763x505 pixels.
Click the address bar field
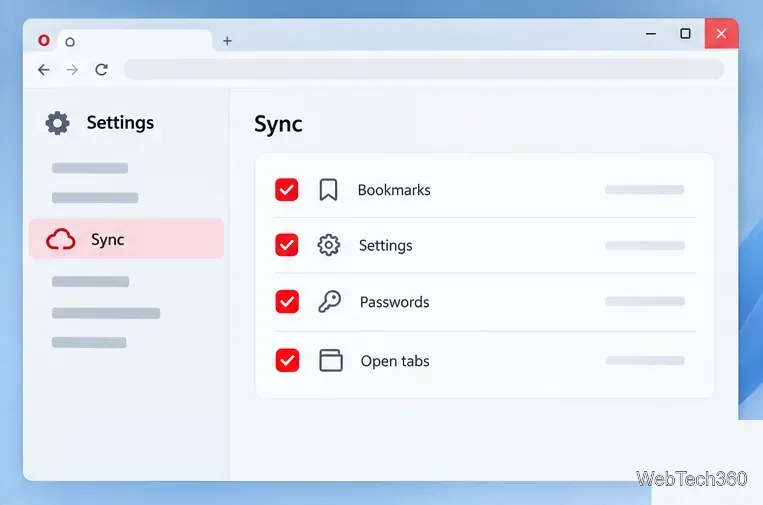[x=424, y=70]
